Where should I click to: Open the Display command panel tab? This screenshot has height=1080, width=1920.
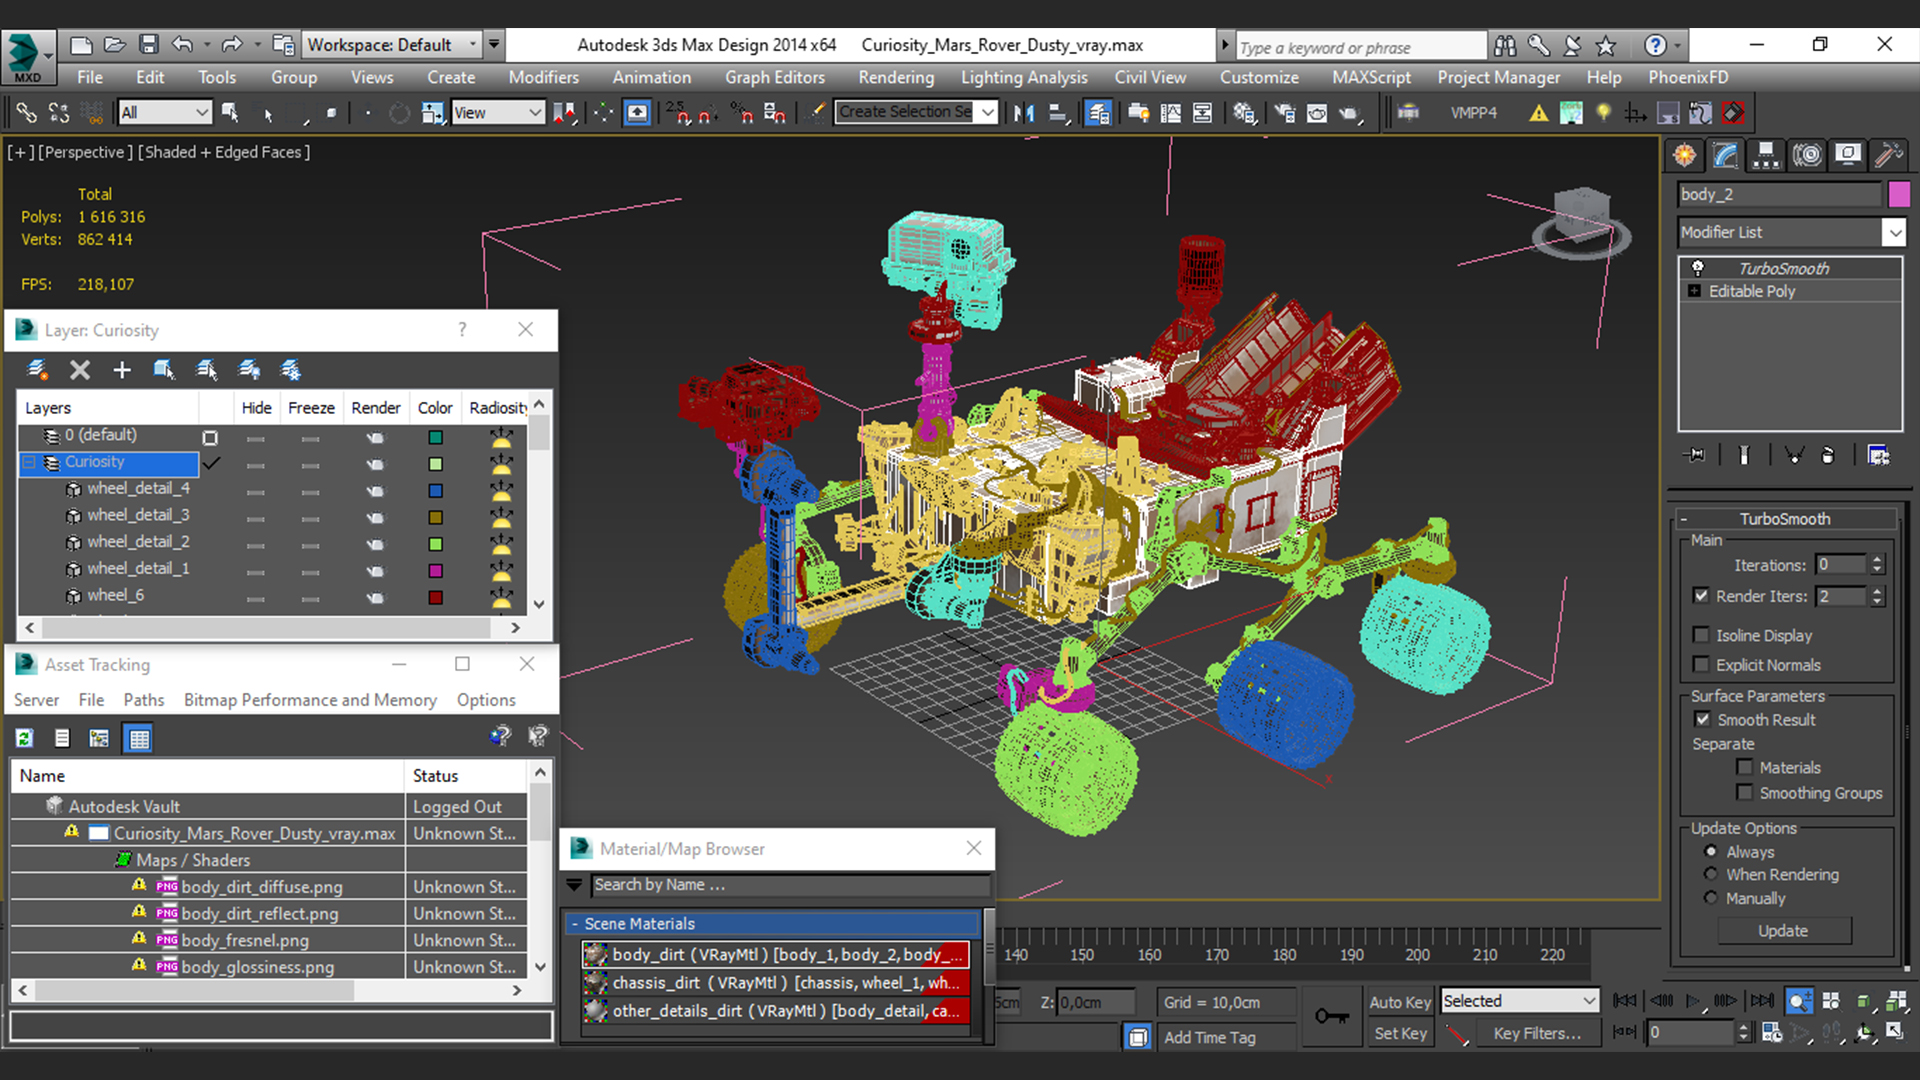click(1848, 155)
